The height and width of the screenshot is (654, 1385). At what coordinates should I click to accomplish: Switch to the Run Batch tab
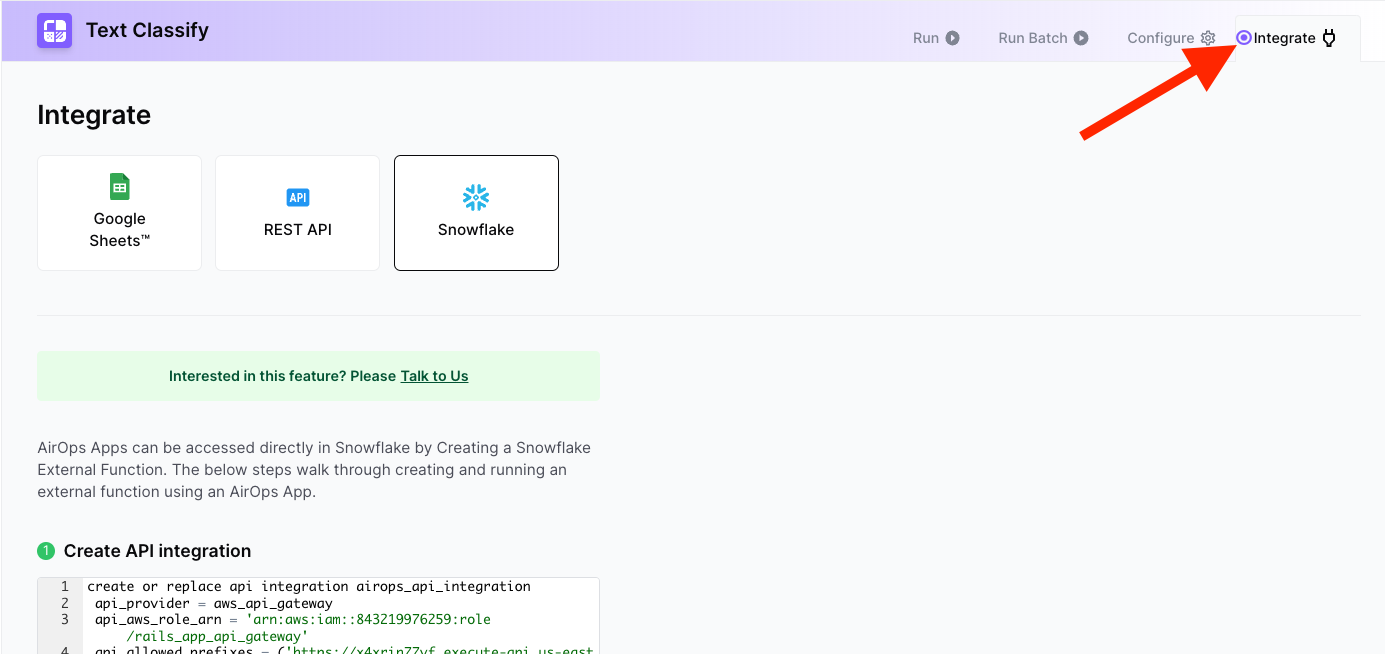click(1043, 38)
